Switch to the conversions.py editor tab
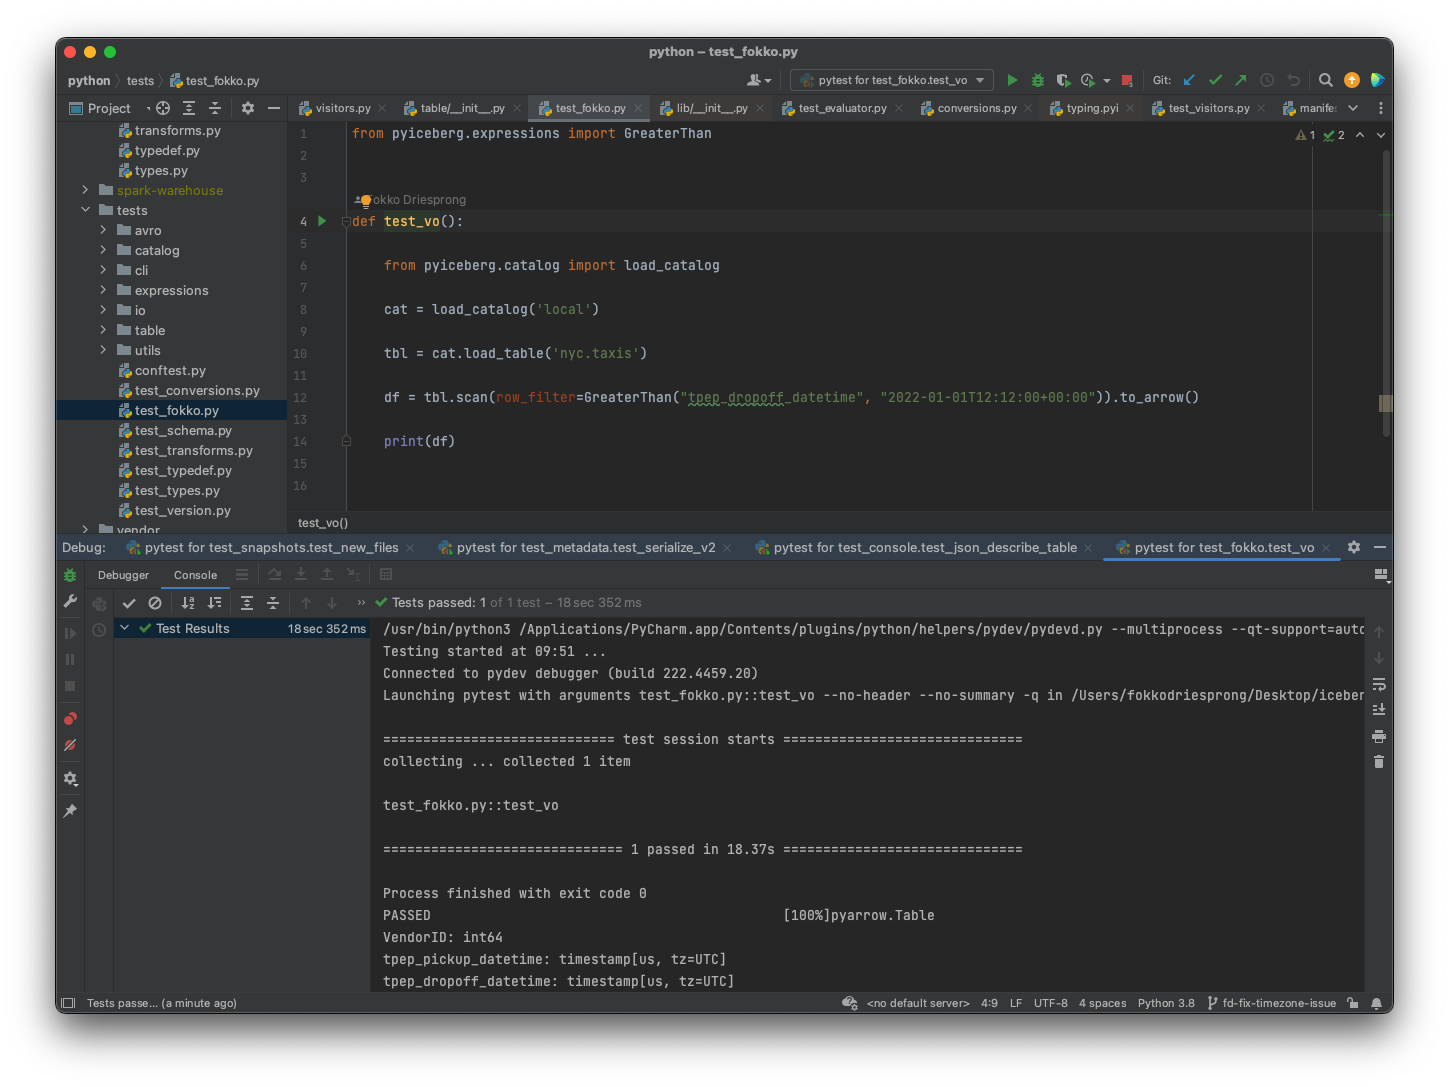 coord(976,108)
